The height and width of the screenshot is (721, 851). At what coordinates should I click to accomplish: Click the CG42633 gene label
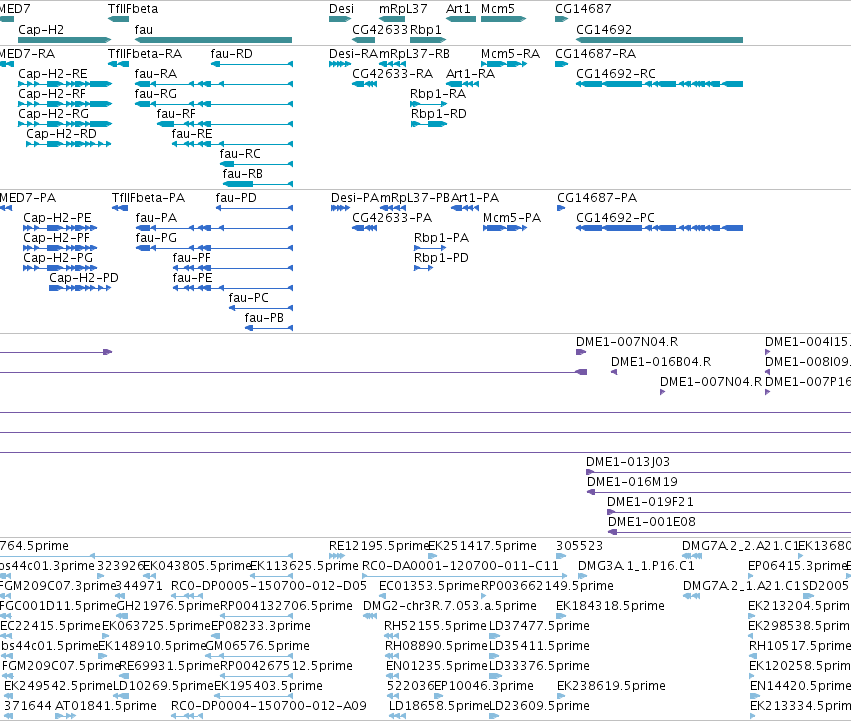380,29
